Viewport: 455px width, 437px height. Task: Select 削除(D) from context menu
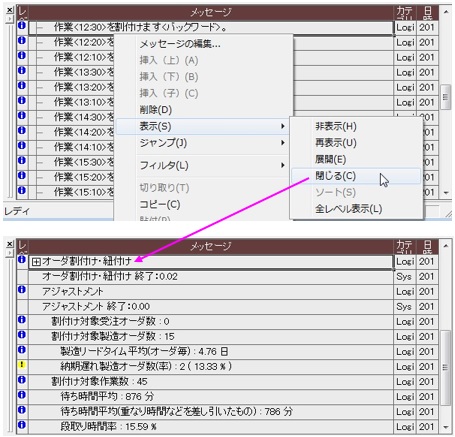point(156,110)
